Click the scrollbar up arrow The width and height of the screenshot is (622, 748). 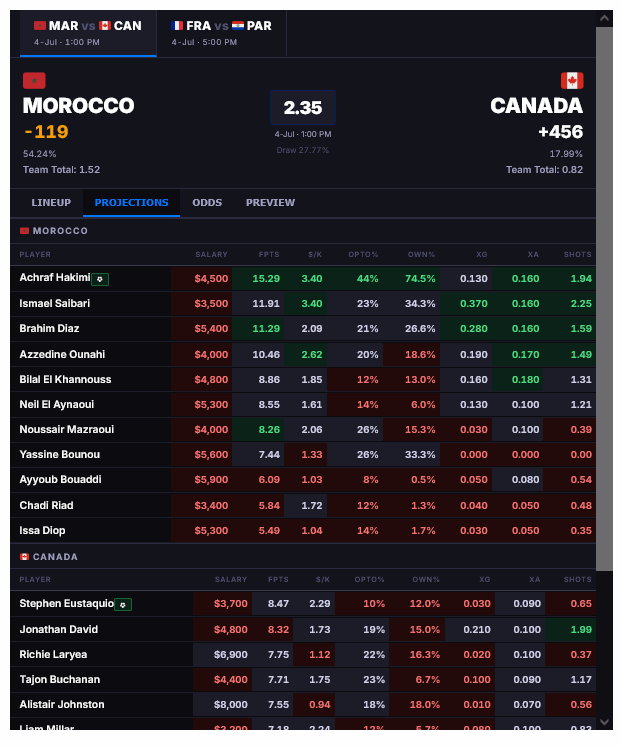tap(604, 18)
